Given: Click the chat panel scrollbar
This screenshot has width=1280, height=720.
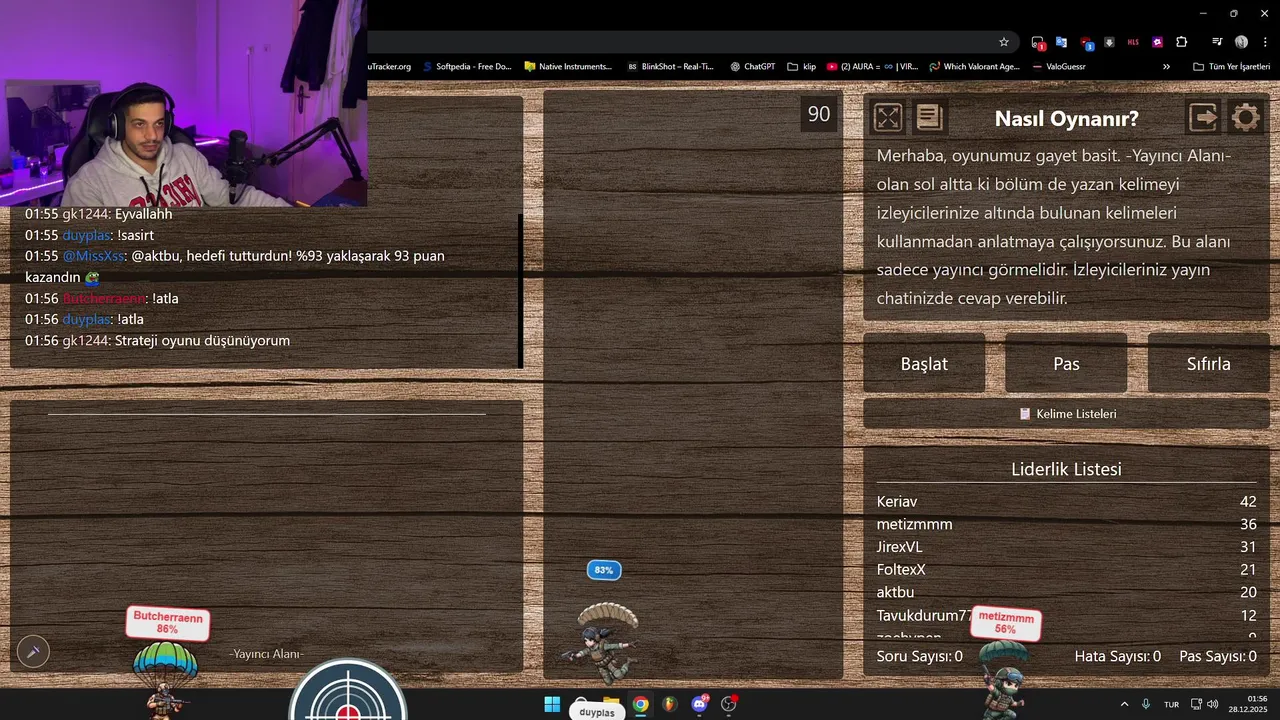Looking at the screenshot, I should click(x=520, y=290).
